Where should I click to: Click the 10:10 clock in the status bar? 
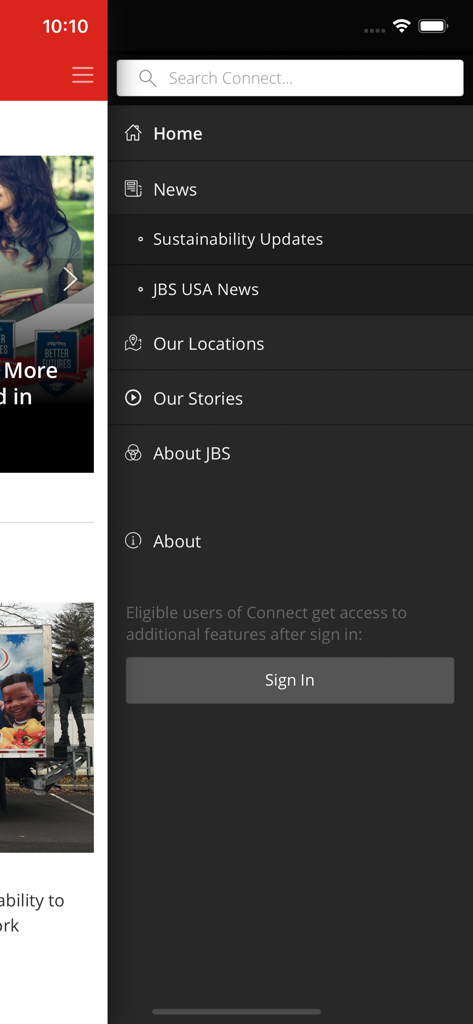[x=65, y=27]
